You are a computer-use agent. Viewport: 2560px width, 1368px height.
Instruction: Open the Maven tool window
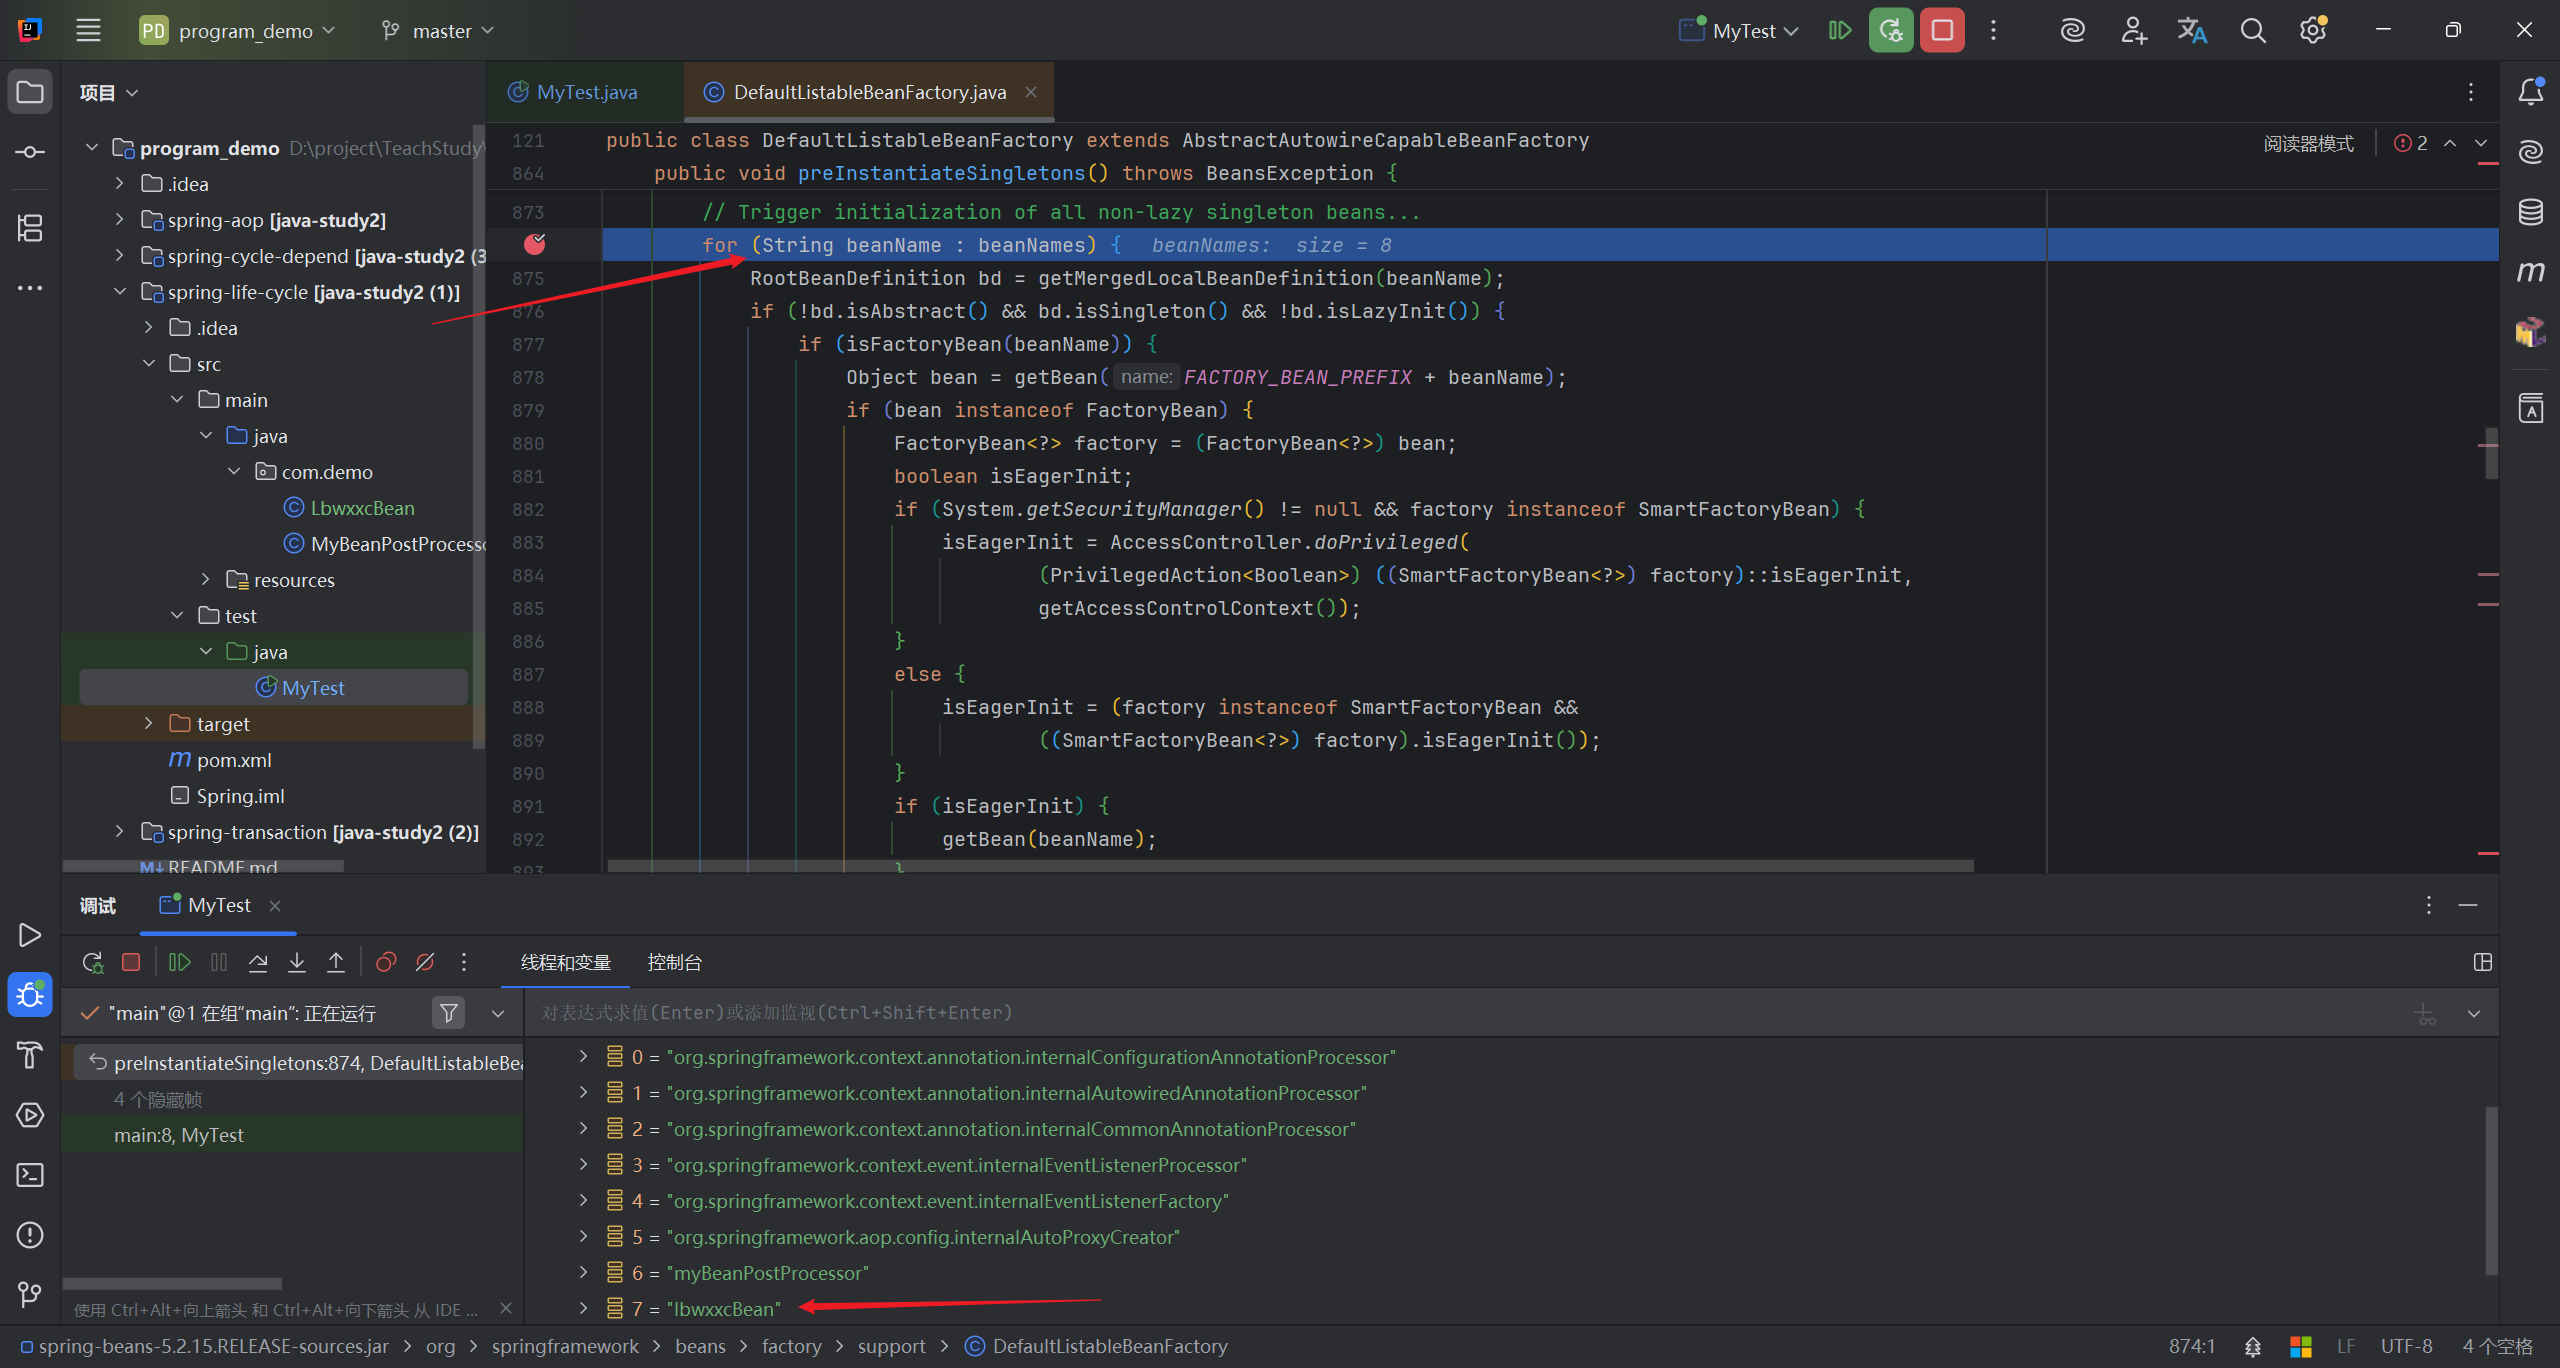[x=2530, y=272]
